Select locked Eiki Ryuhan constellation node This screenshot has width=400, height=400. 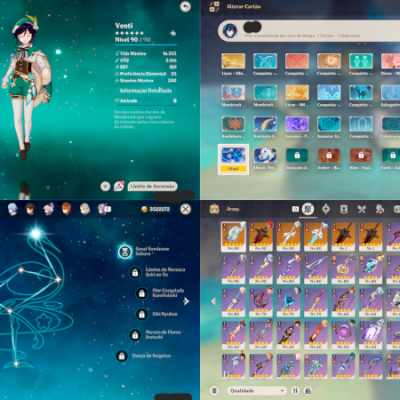[x=142, y=314]
